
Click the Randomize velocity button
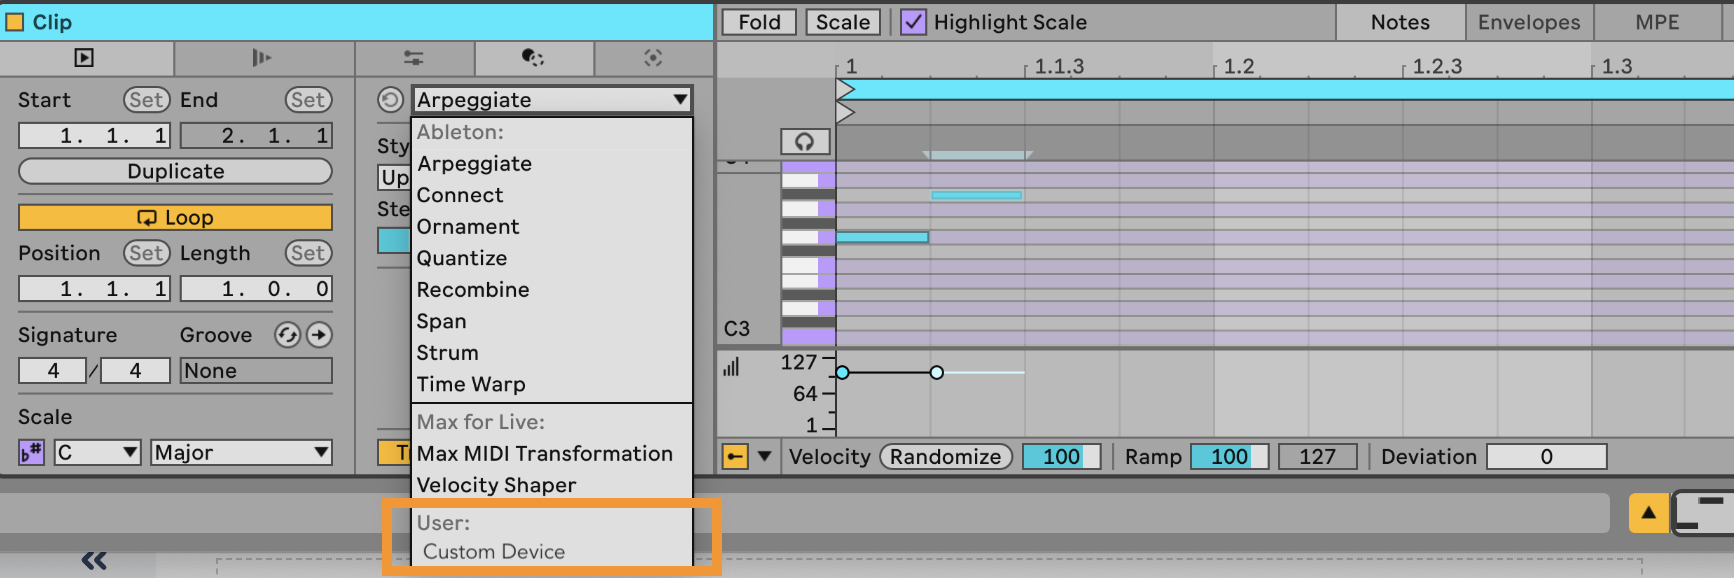click(x=946, y=457)
